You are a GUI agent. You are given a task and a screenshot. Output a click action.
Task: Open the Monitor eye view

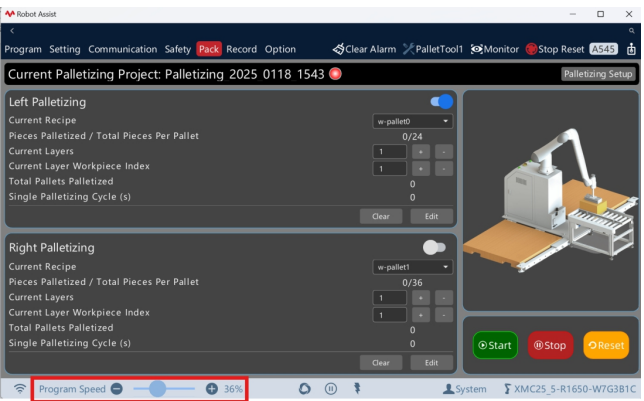point(494,49)
